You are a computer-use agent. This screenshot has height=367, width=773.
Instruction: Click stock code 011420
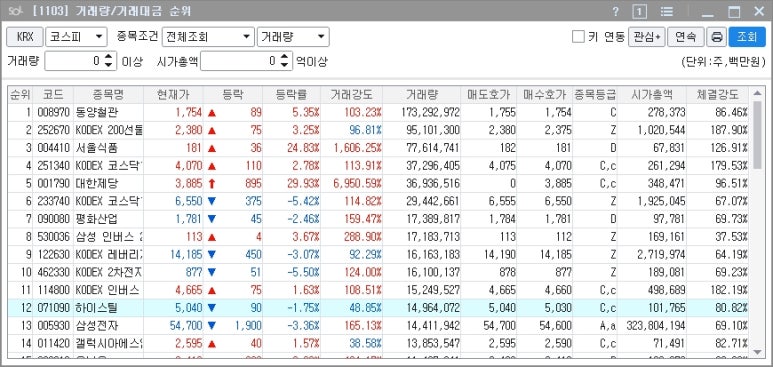(x=53, y=343)
